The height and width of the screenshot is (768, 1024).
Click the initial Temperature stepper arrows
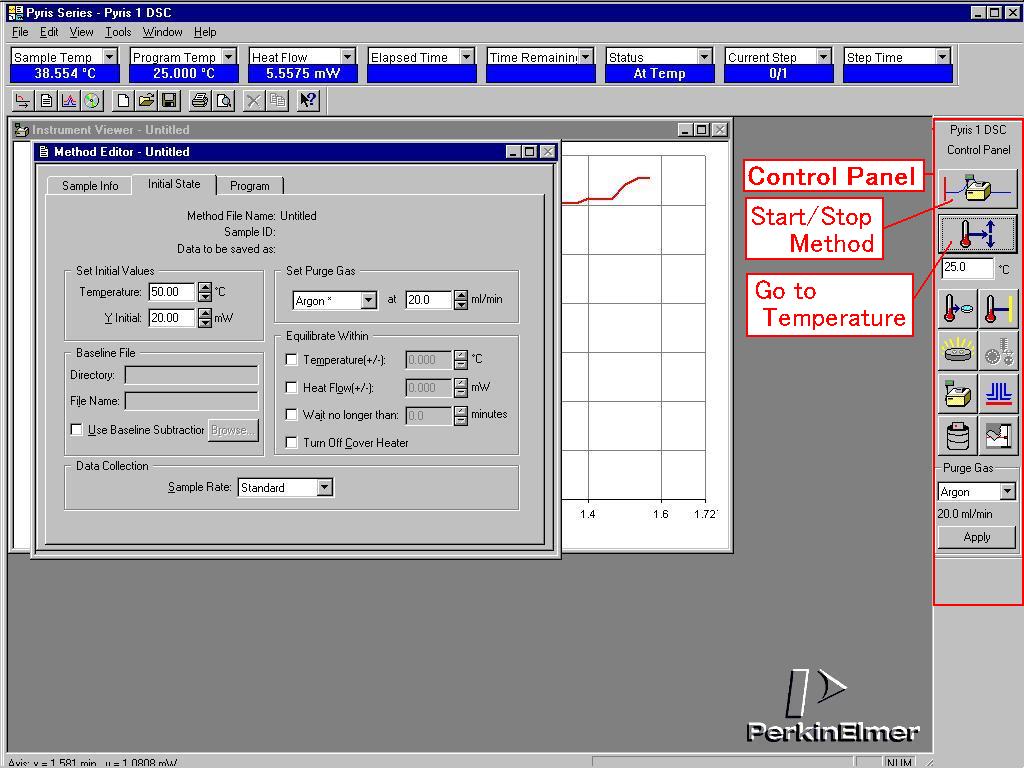coord(205,292)
